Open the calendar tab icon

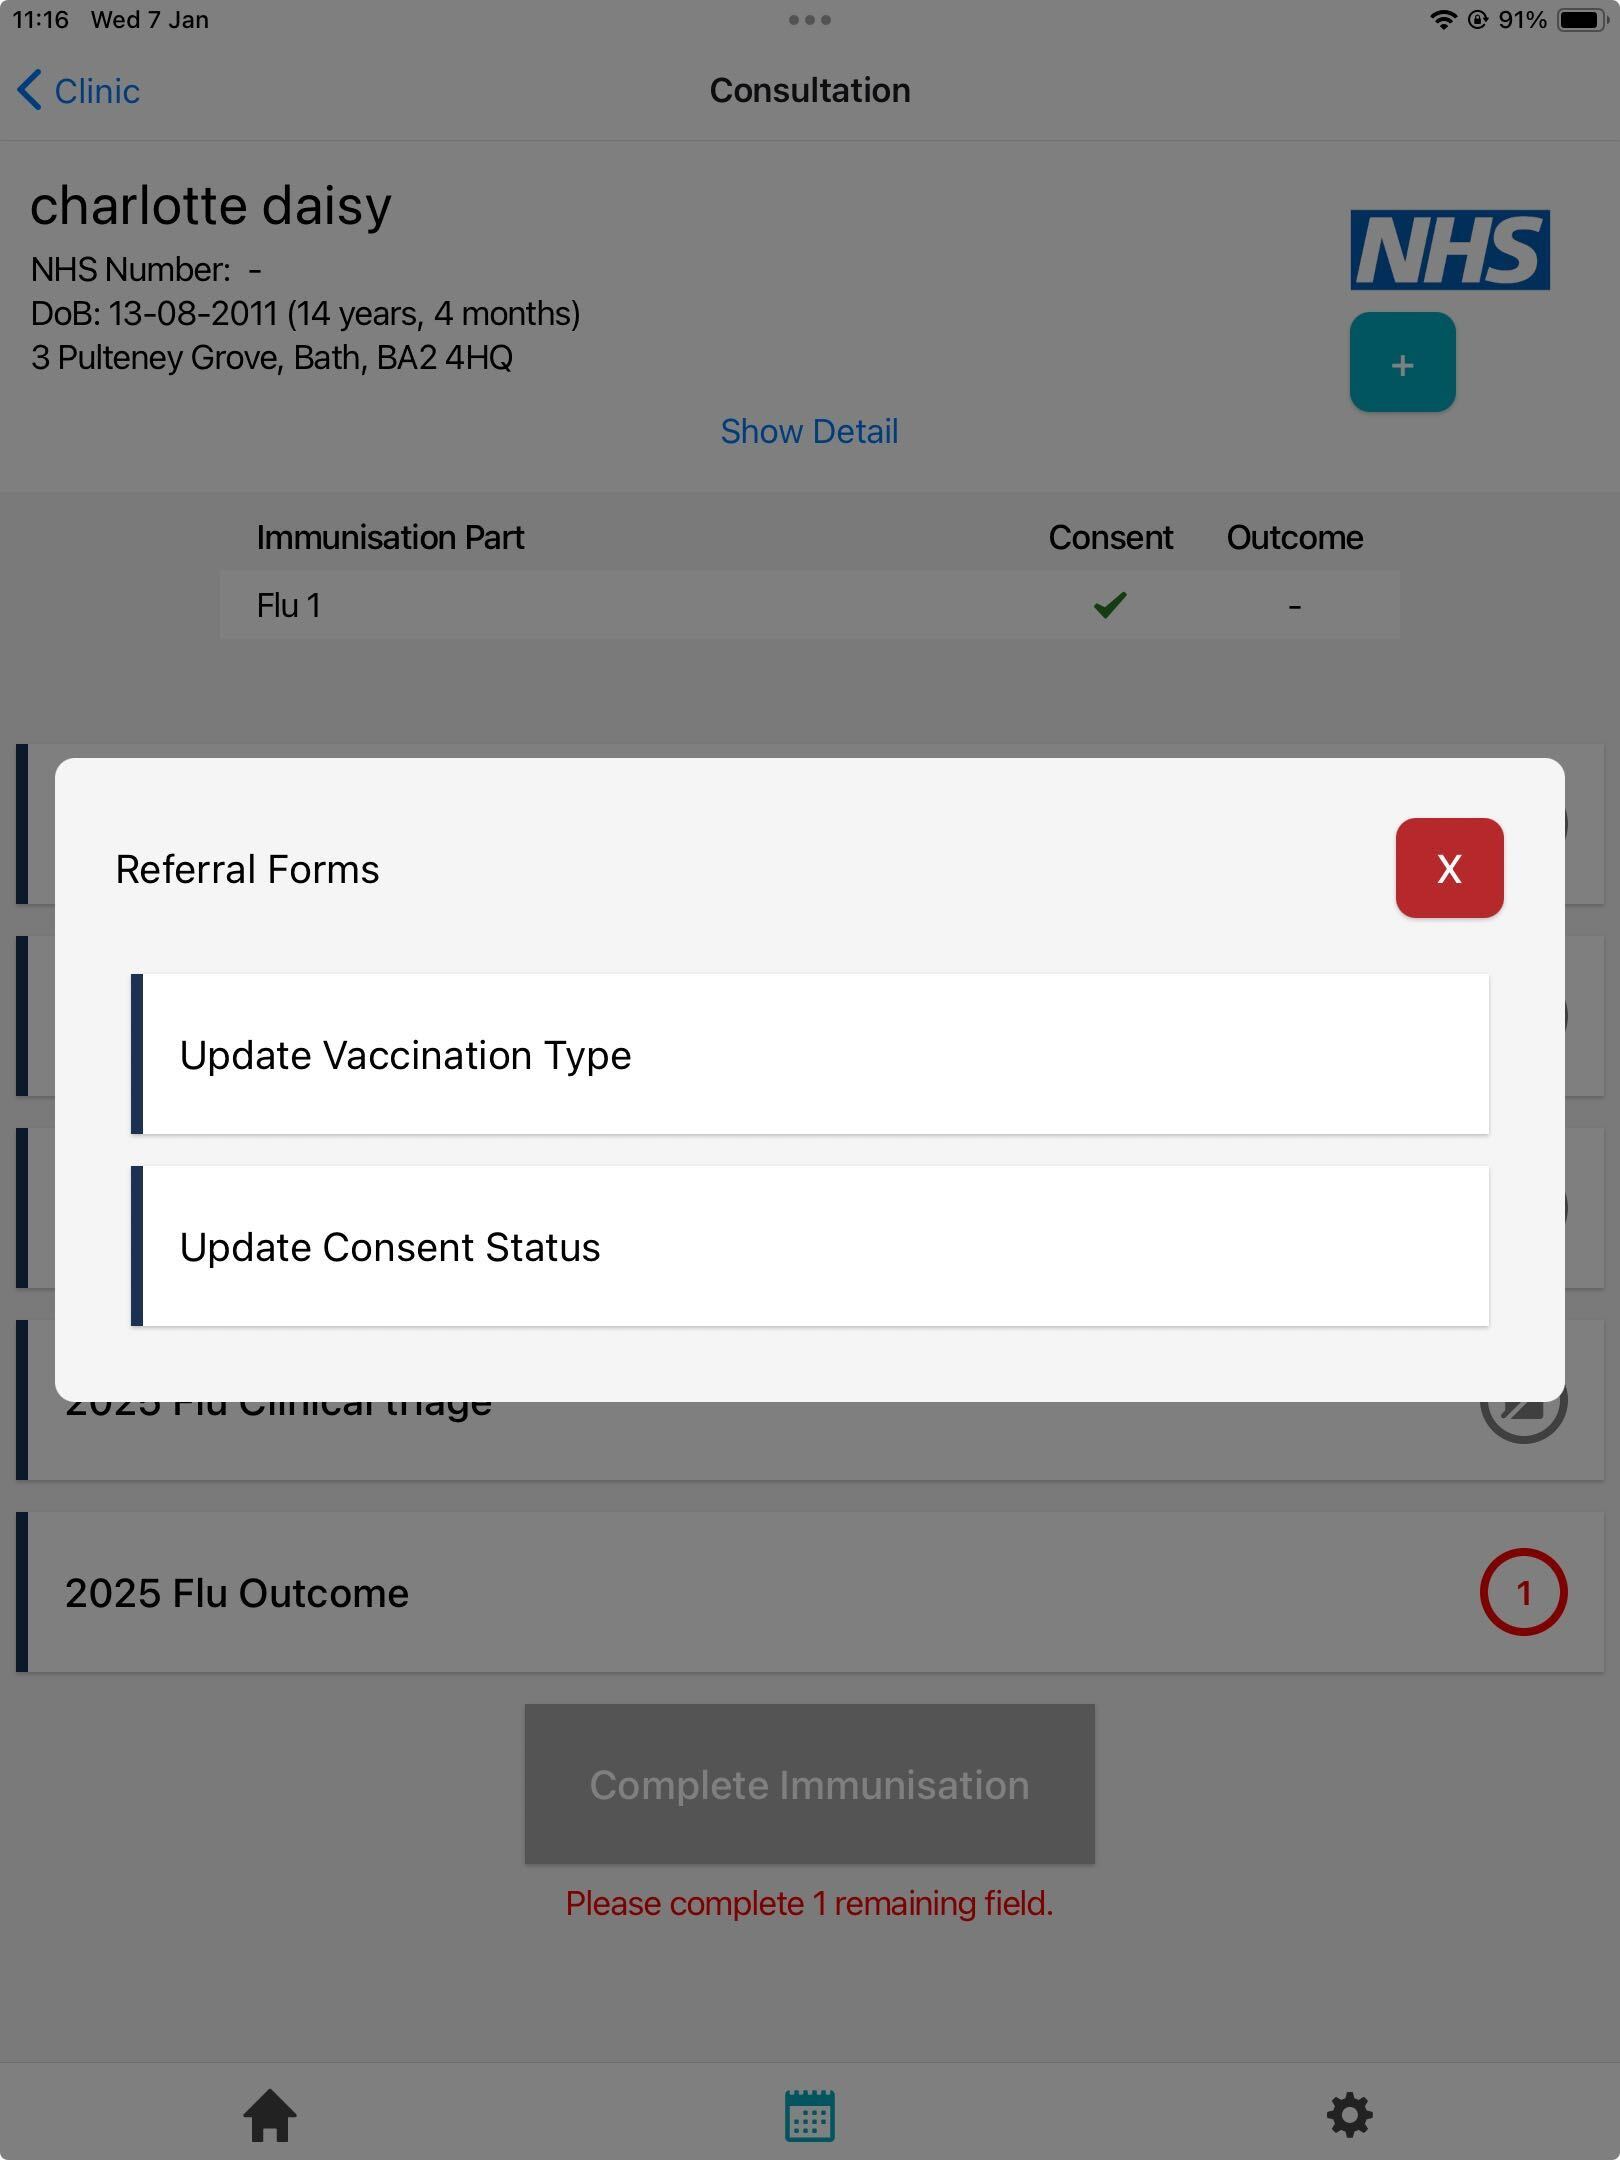coord(810,2115)
